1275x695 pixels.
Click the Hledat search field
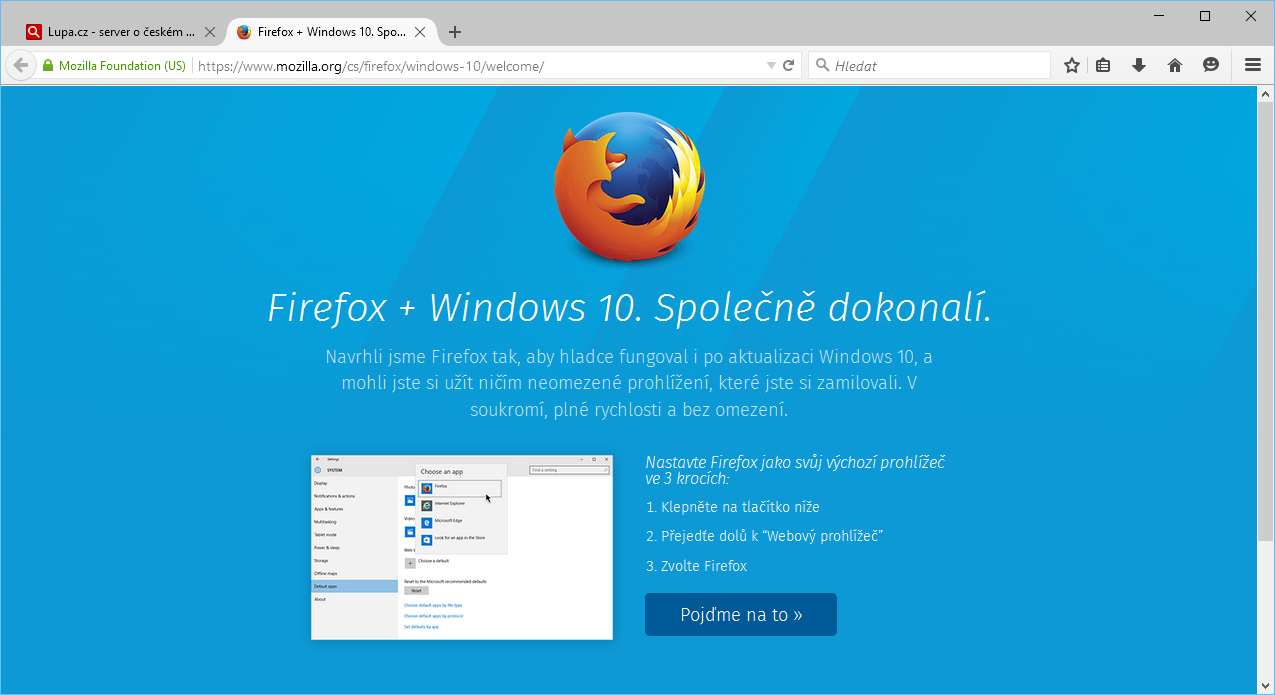click(935, 65)
